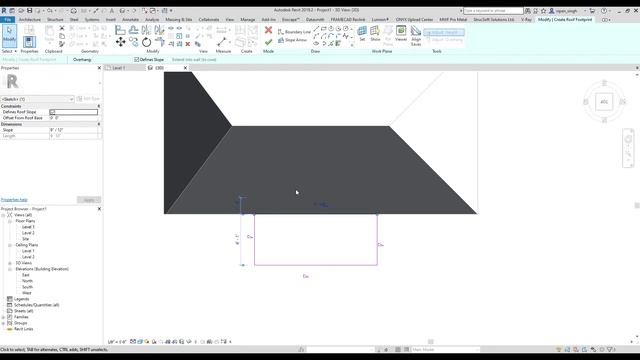Expand the 3D Views tree node

click(x=10, y=263)
